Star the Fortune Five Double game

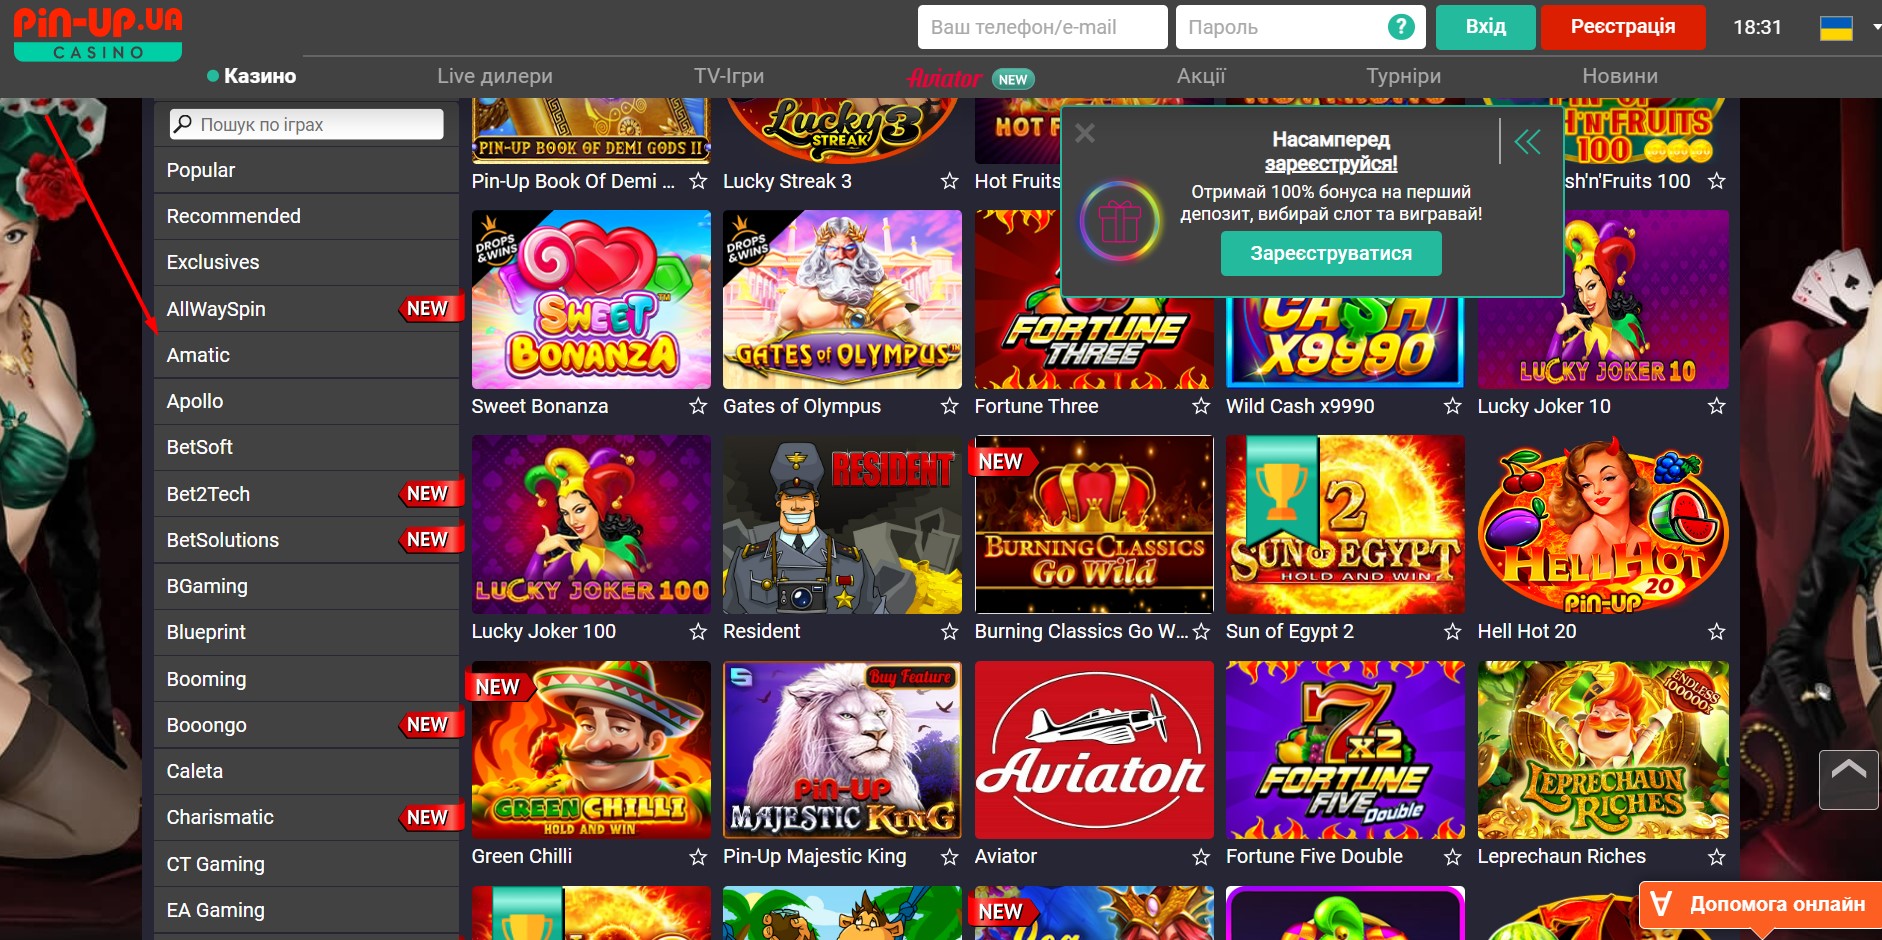(1452, 857)
